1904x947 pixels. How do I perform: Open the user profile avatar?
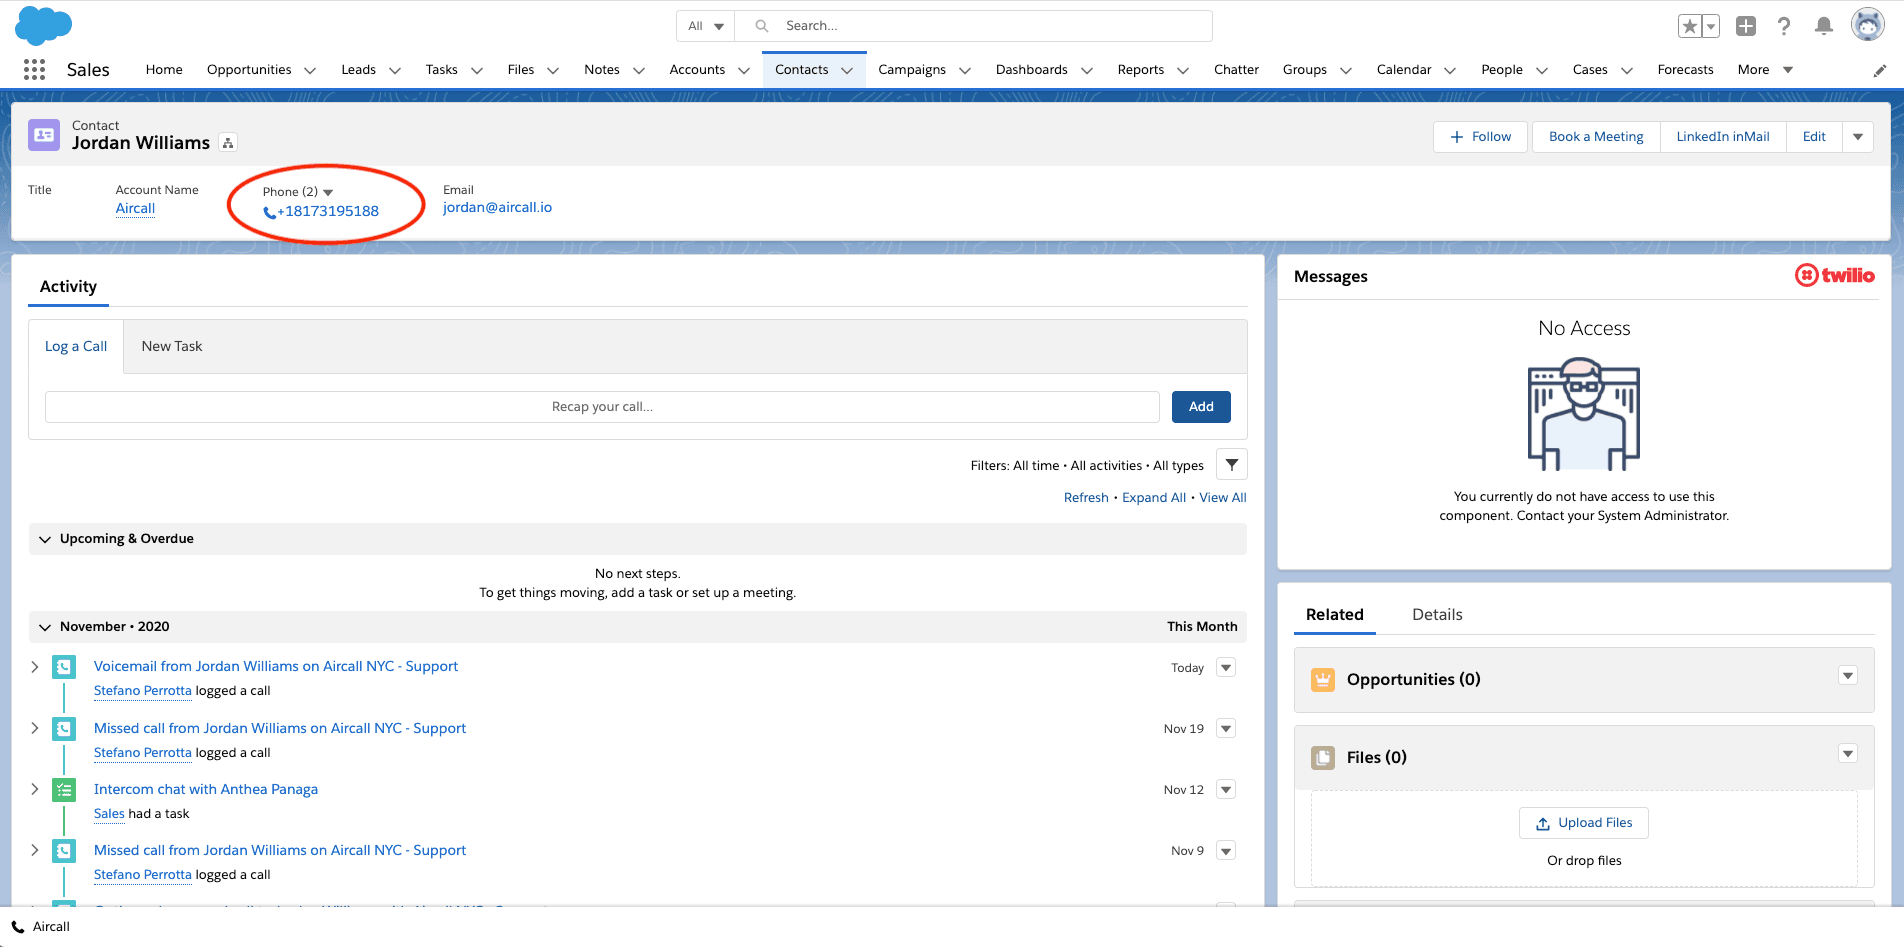[1866, 25]
